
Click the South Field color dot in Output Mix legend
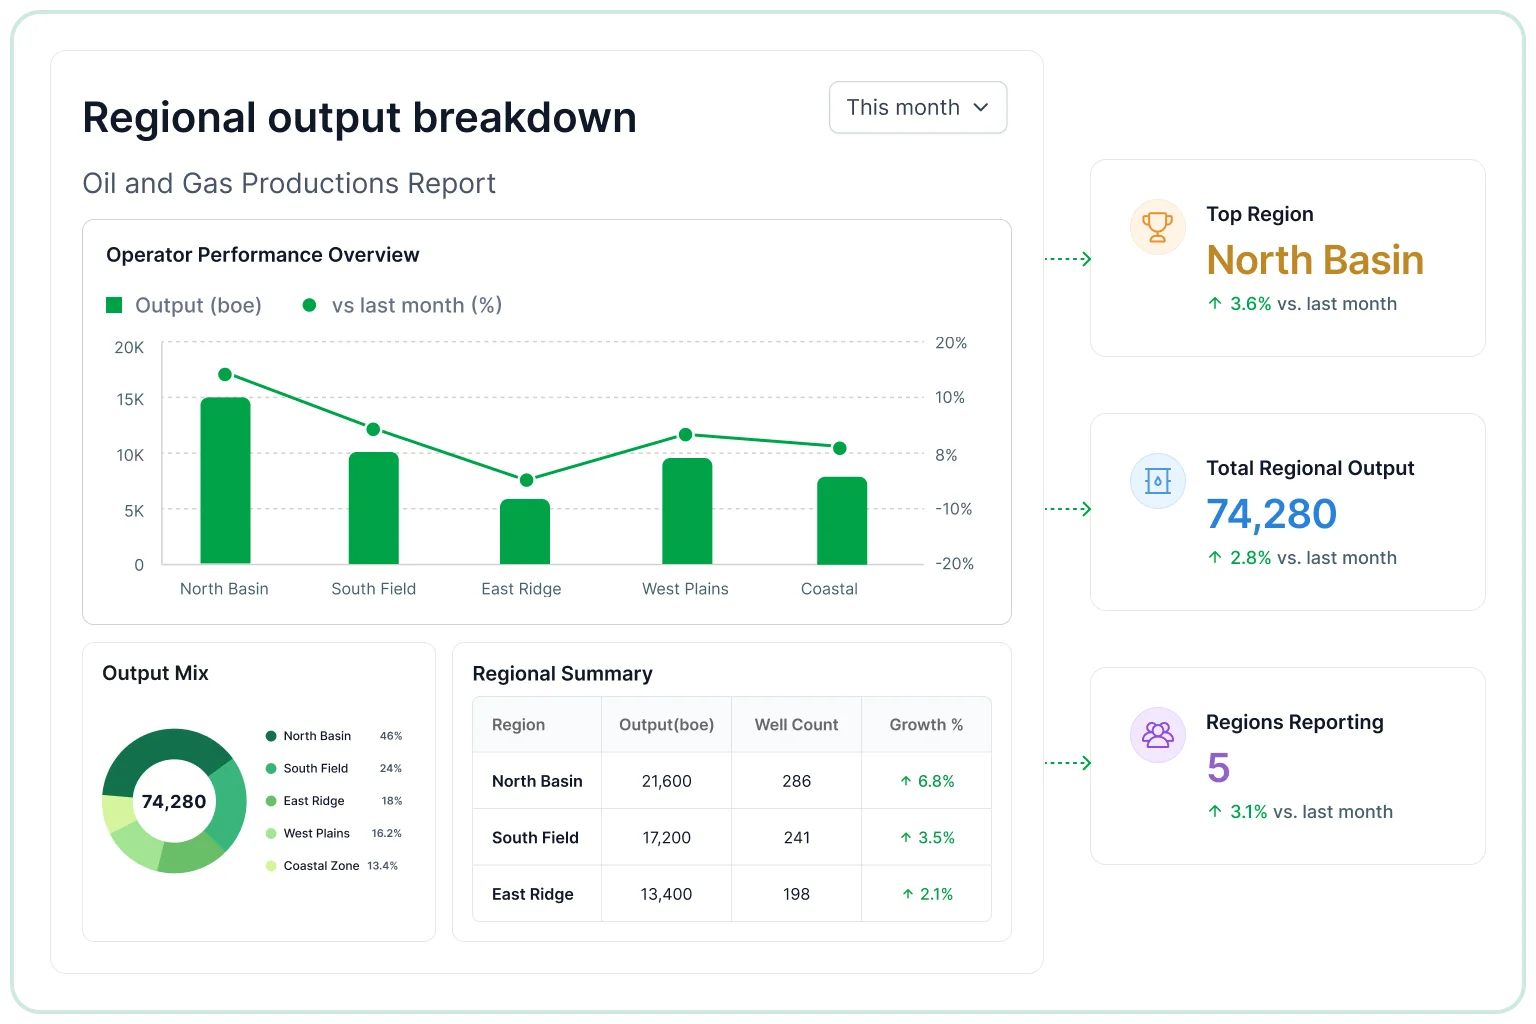coord(271,768)
